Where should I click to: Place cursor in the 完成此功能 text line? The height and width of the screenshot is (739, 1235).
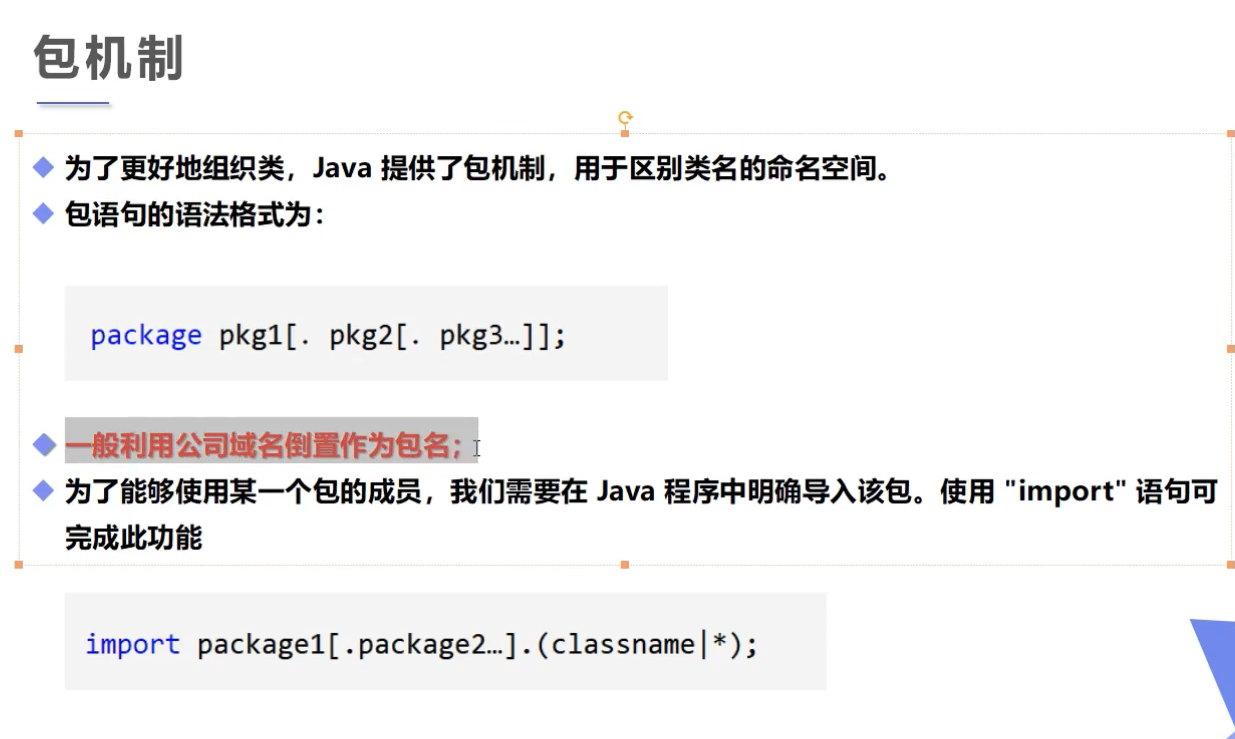click(133, 537)
